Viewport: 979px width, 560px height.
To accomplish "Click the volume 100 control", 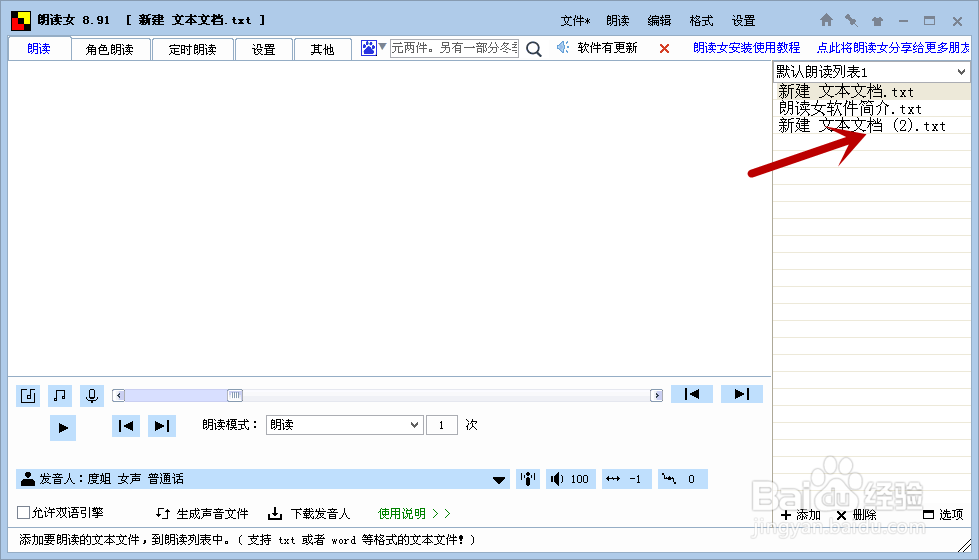I will click(x=571, y=479).
